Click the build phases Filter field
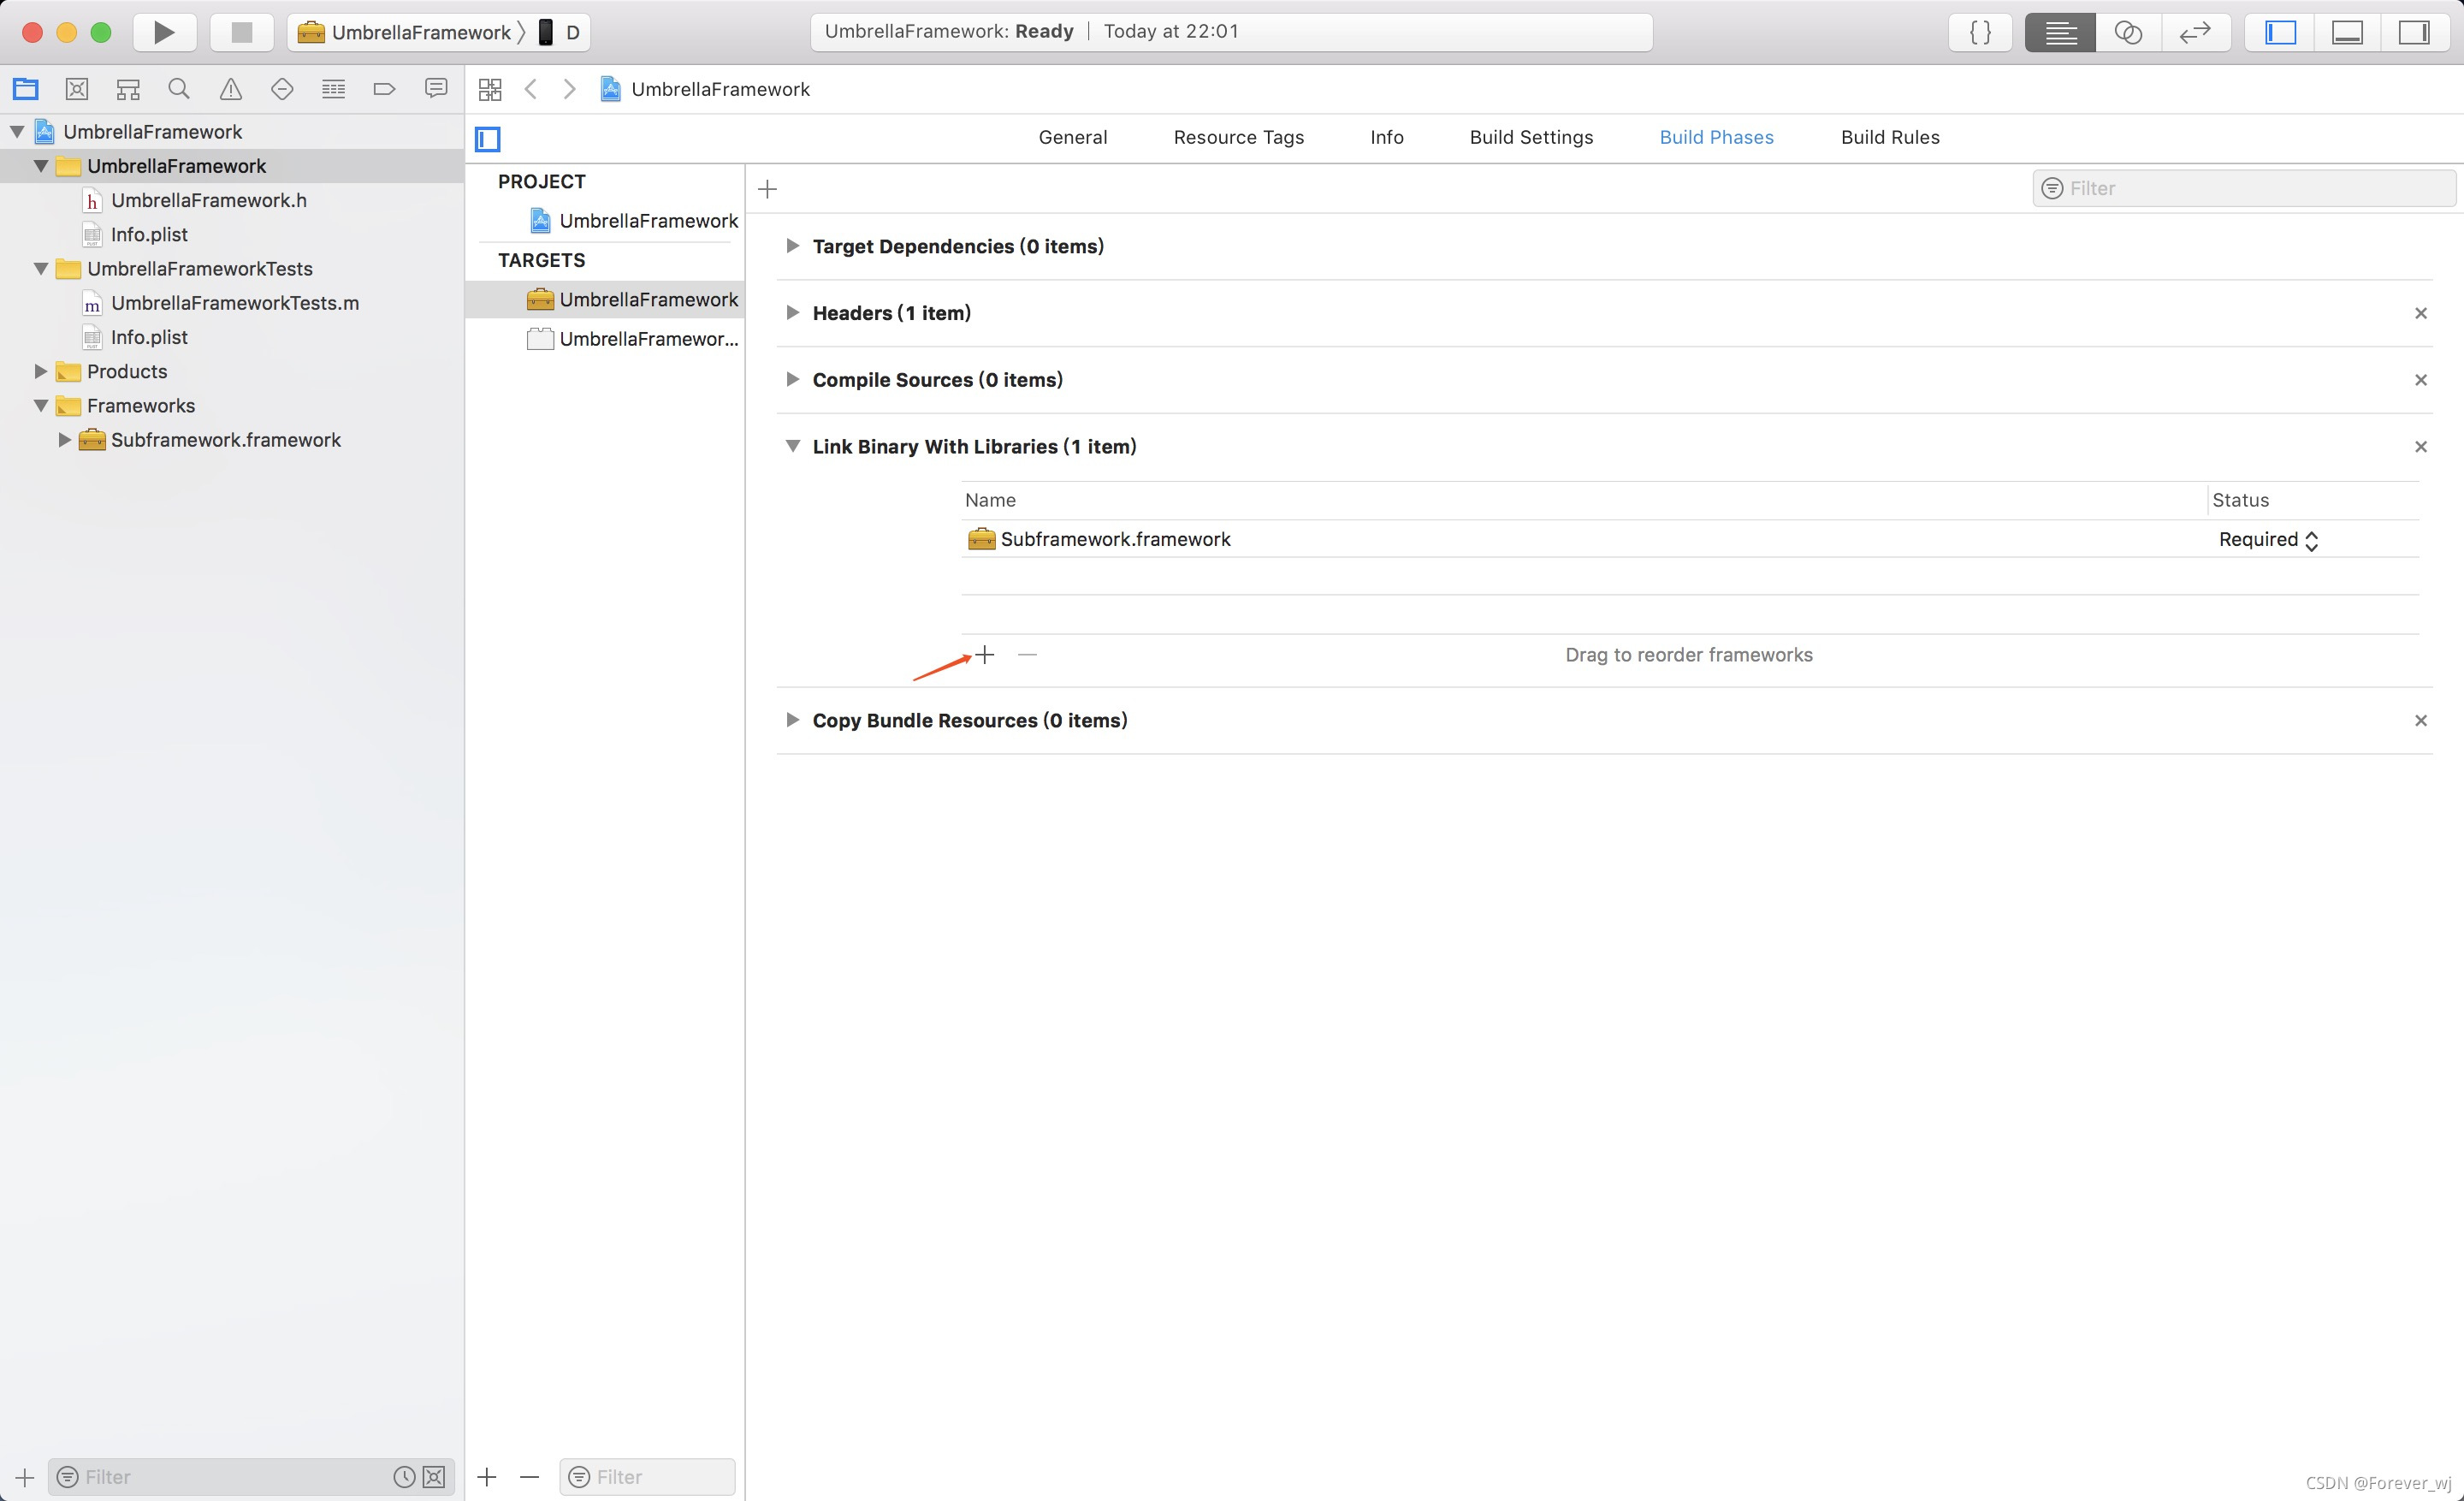 click(x=2250, y=188)
